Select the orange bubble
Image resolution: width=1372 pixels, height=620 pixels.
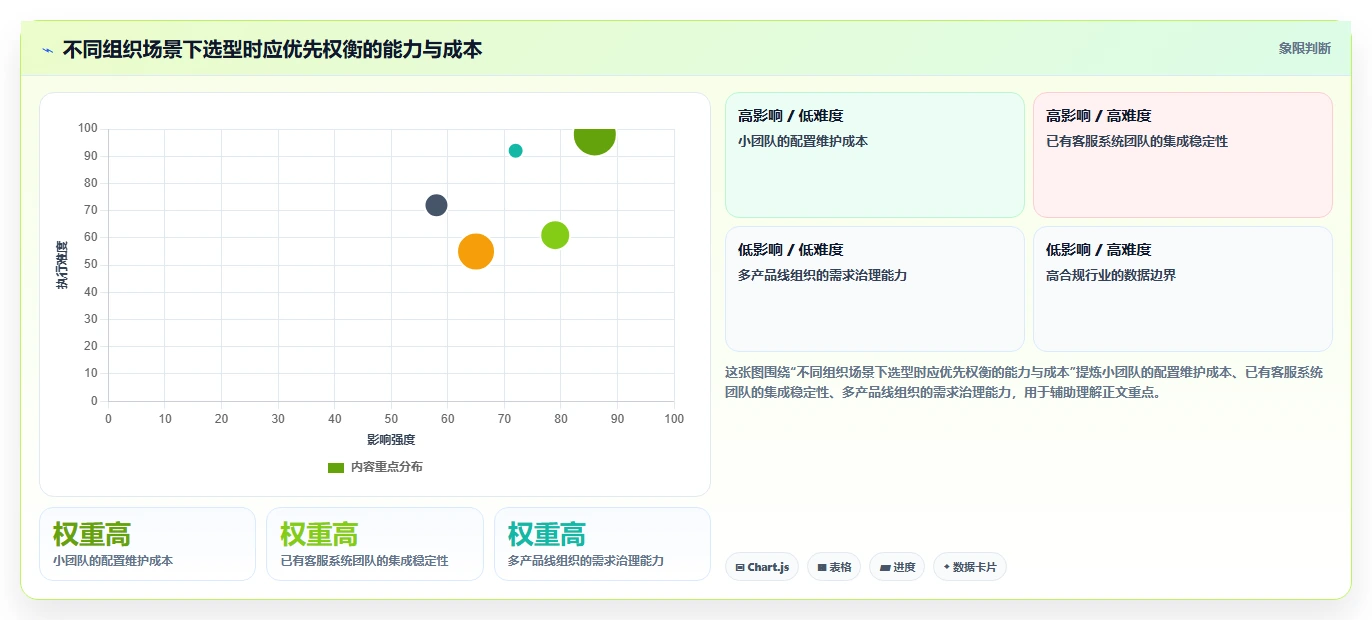tap(476, 251)
